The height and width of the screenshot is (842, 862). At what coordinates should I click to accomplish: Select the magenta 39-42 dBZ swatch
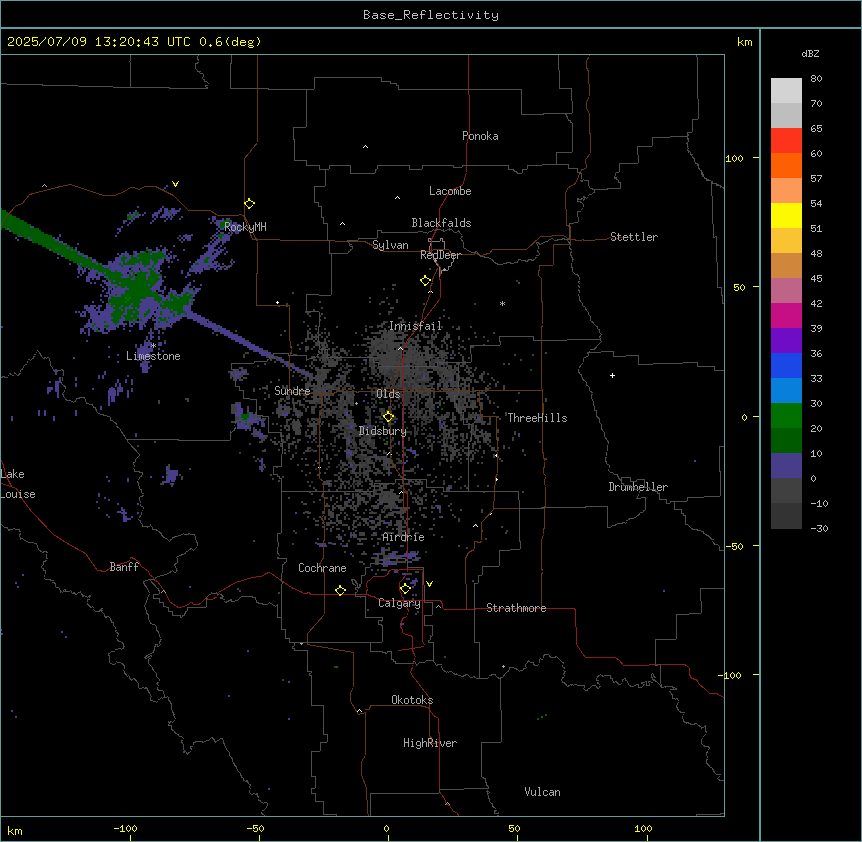pyautogui.click(x=786, y=315)
